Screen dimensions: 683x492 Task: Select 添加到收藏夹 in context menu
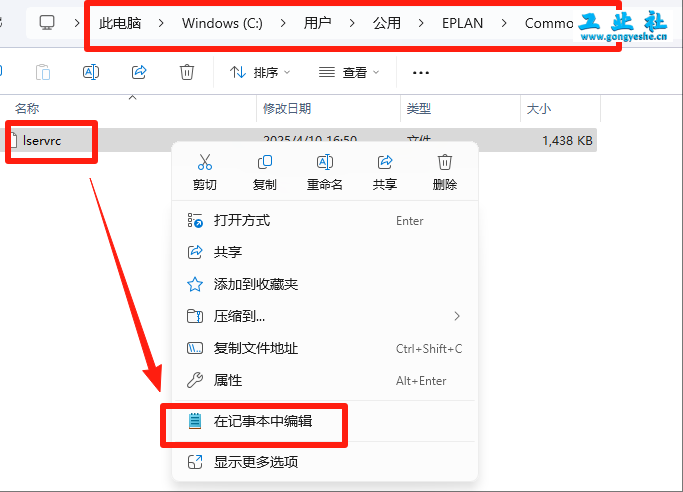[325, 284]
